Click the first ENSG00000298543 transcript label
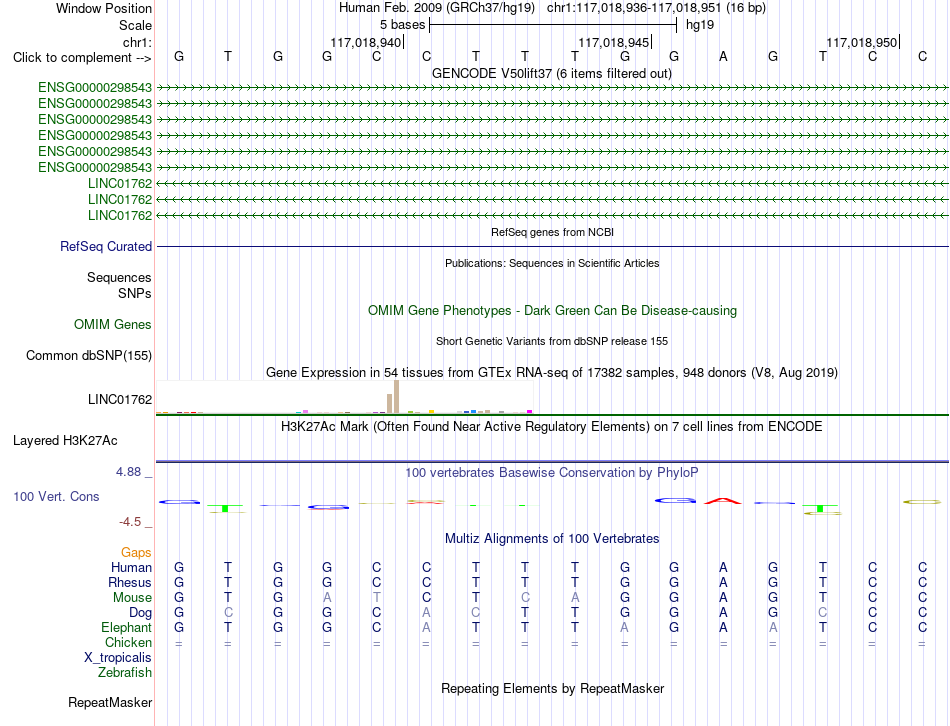The image size is (950, 726). coord(95,87)
